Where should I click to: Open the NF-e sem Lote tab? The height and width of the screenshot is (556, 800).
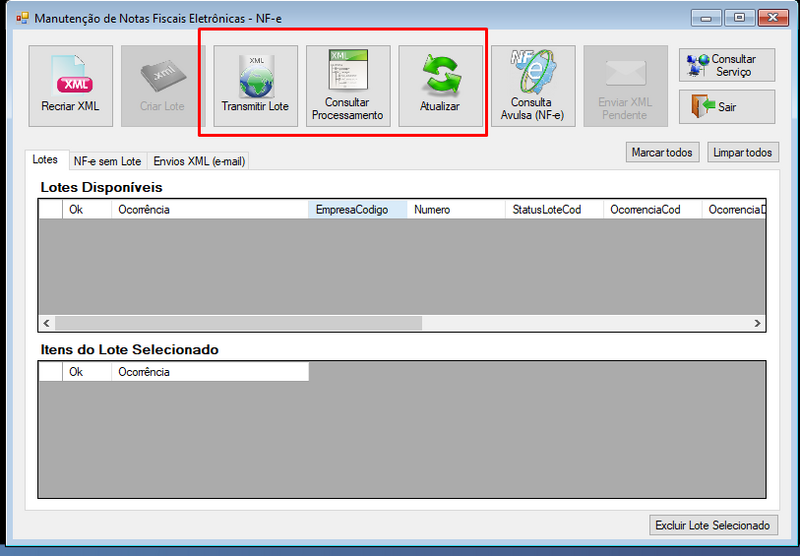107,161
